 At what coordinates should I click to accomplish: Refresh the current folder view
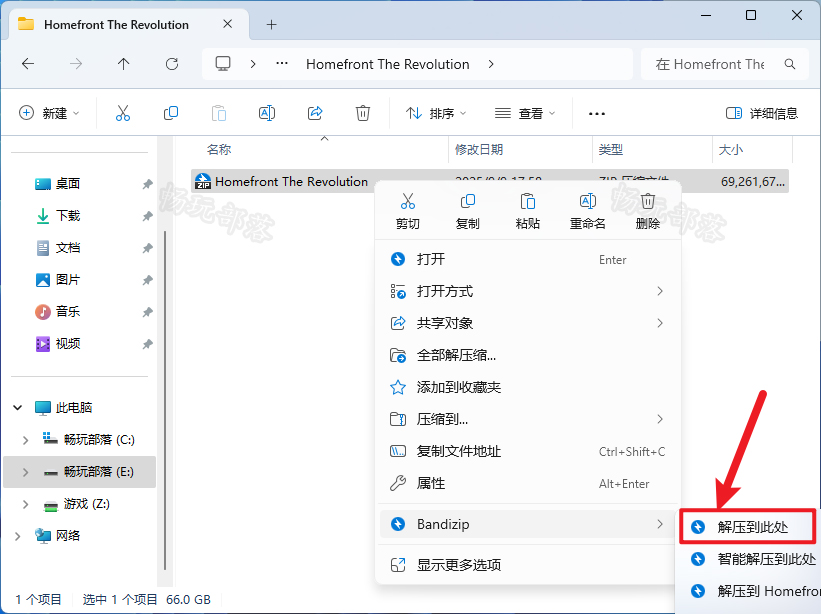[172, 64]
